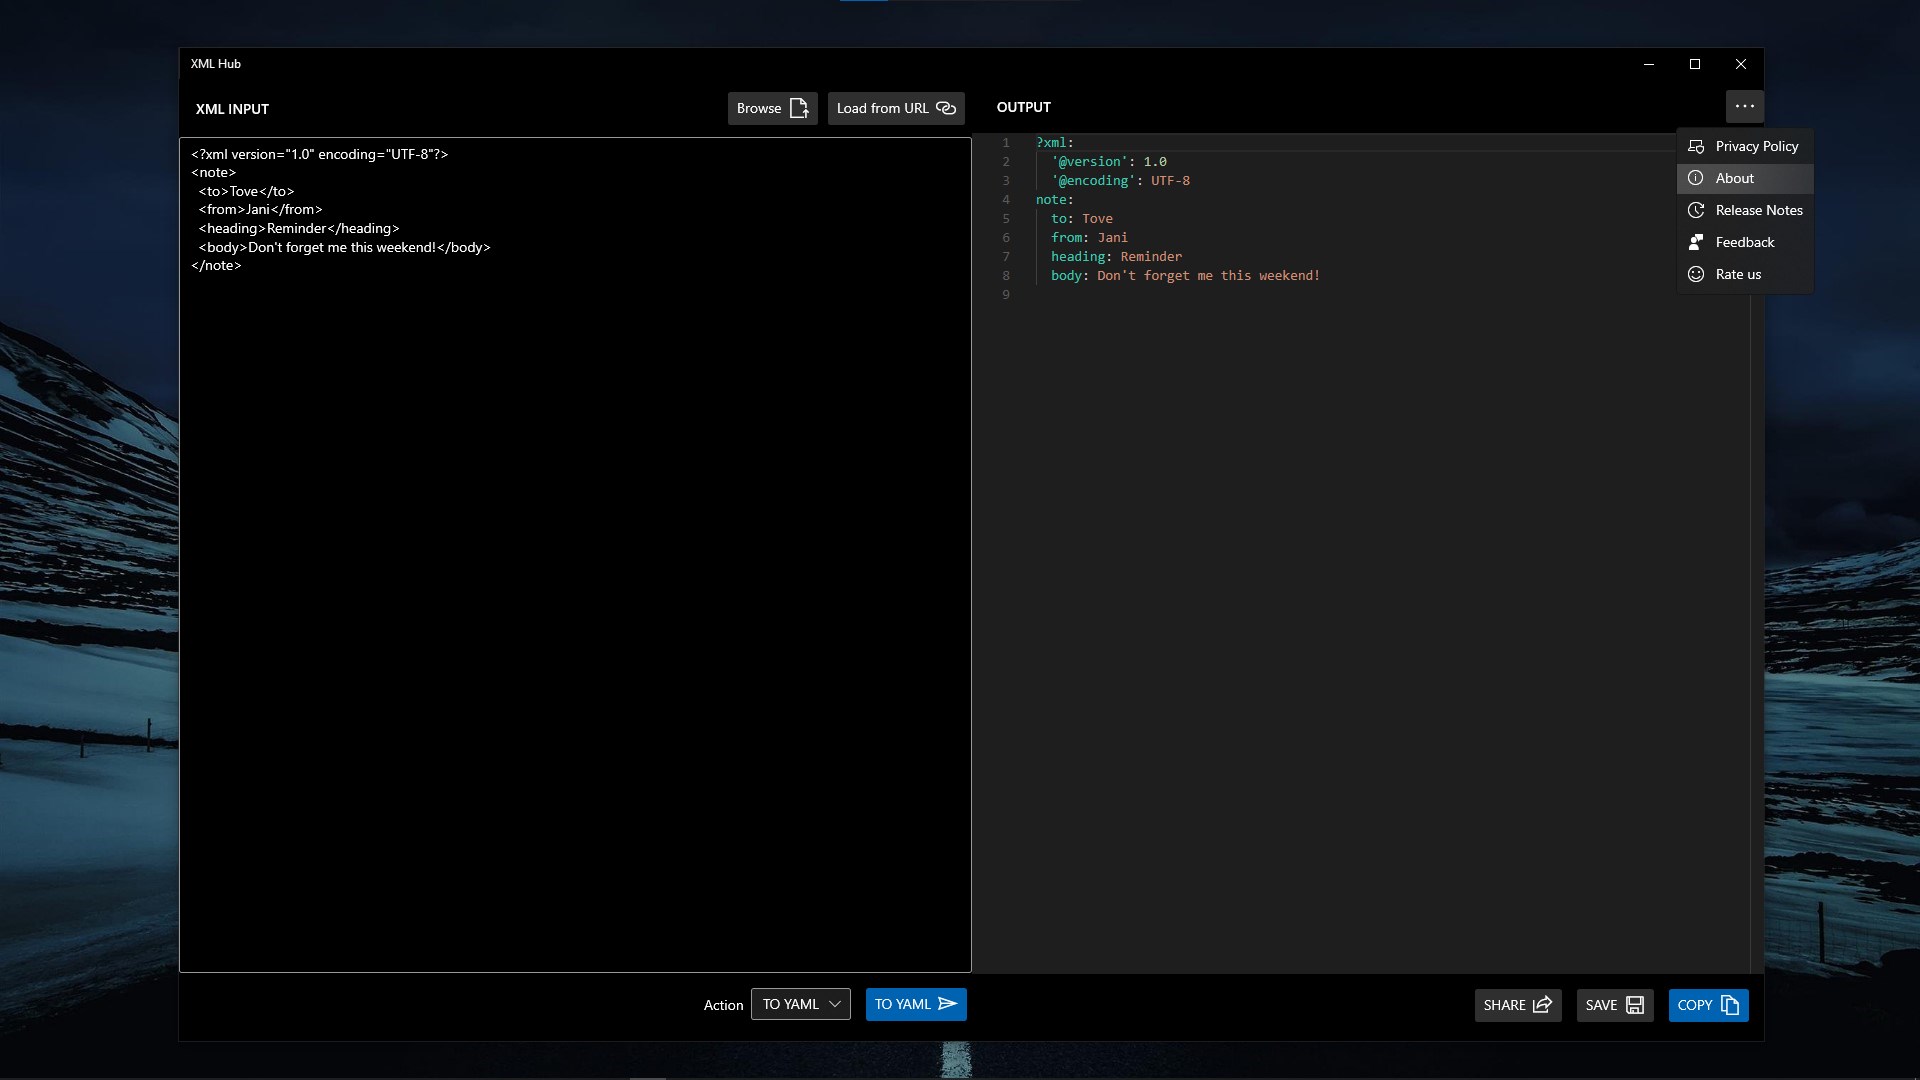Click the Copy pages icon
The width and height of the screenshot is (1920, 1080).
(1730, 1005)
